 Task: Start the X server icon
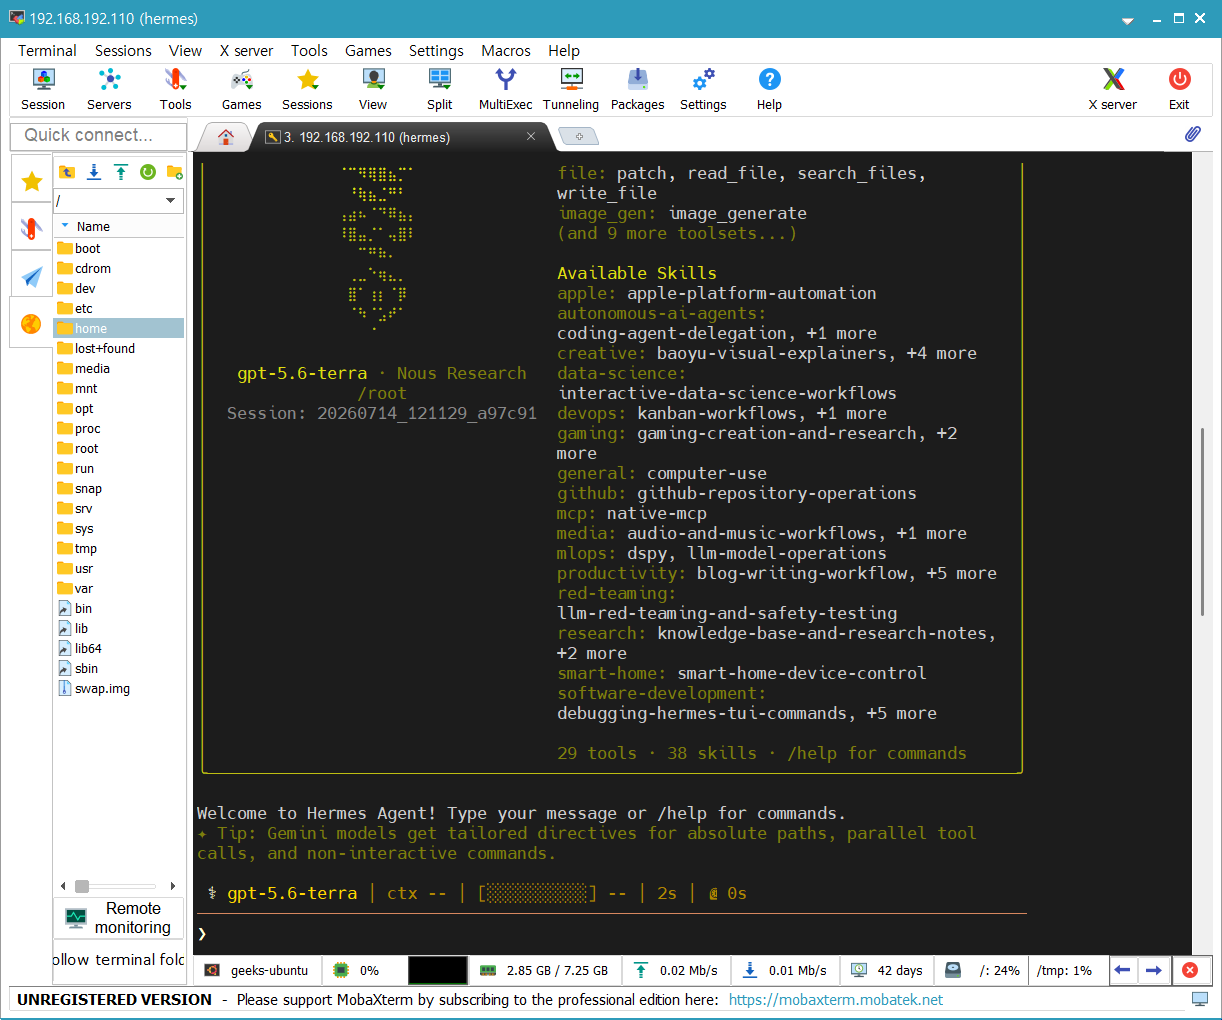coord(1112,89)
